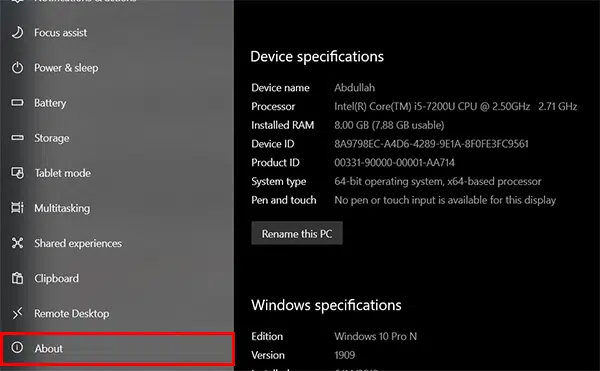Click the Power & sleep power icon
600x371 pixels.
[x=17, y=68]
